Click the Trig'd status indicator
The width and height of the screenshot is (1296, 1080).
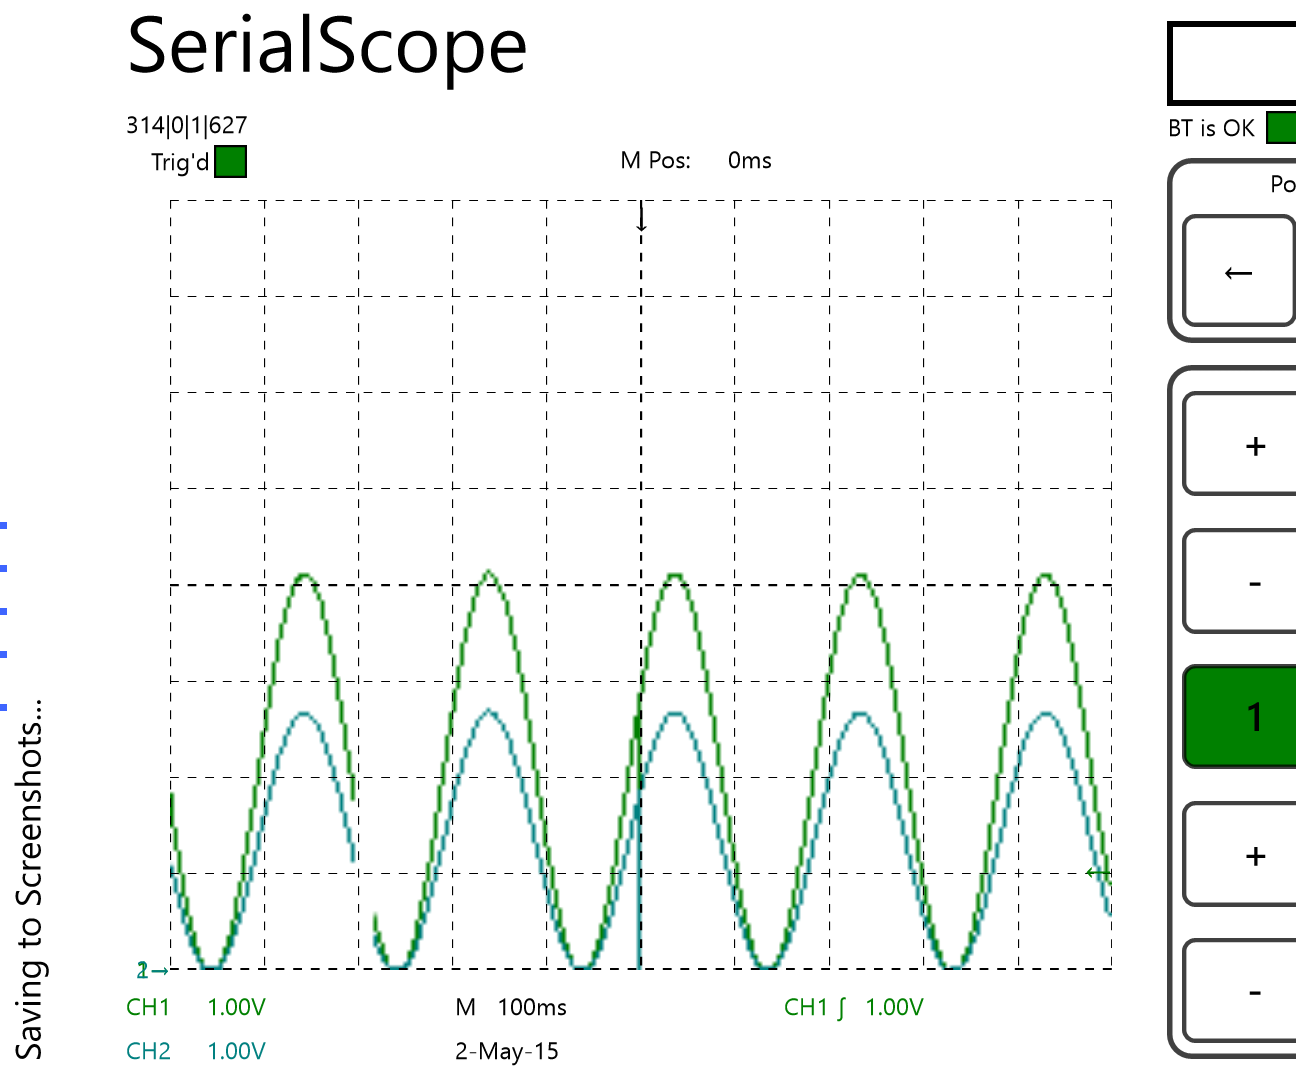point(229,161)
